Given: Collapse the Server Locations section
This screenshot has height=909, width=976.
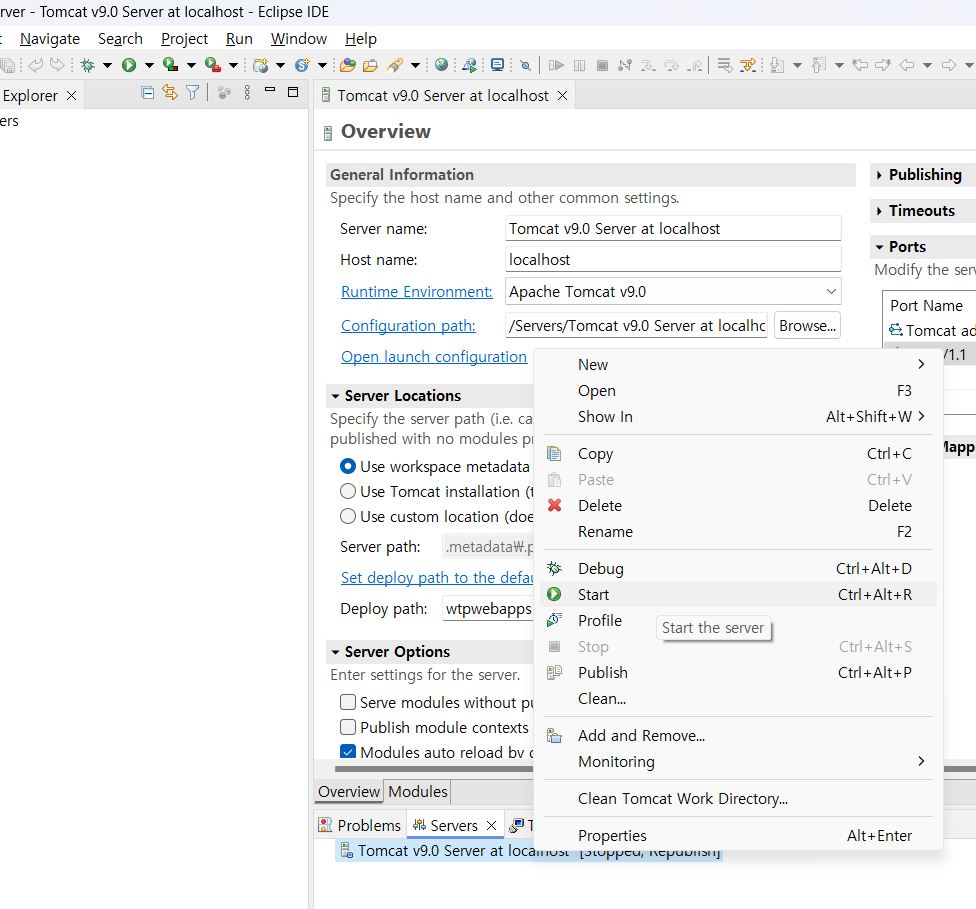Looking at the screenshot, I should click(x=336, y=396).
